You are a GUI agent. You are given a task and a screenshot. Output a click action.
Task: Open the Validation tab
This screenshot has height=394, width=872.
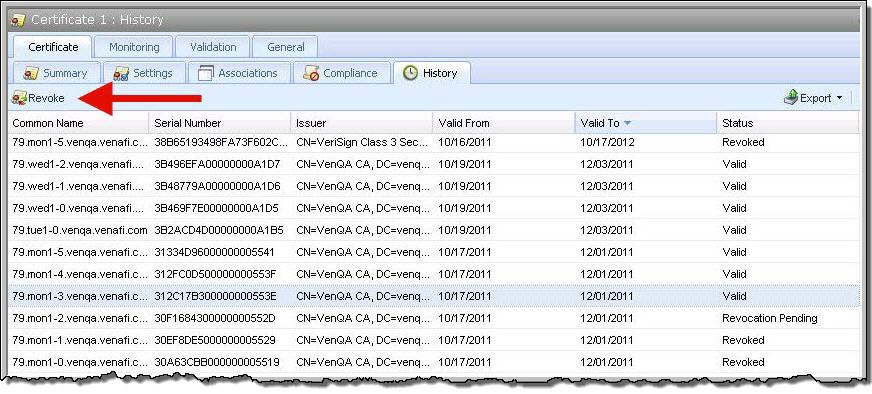point(213,47)
